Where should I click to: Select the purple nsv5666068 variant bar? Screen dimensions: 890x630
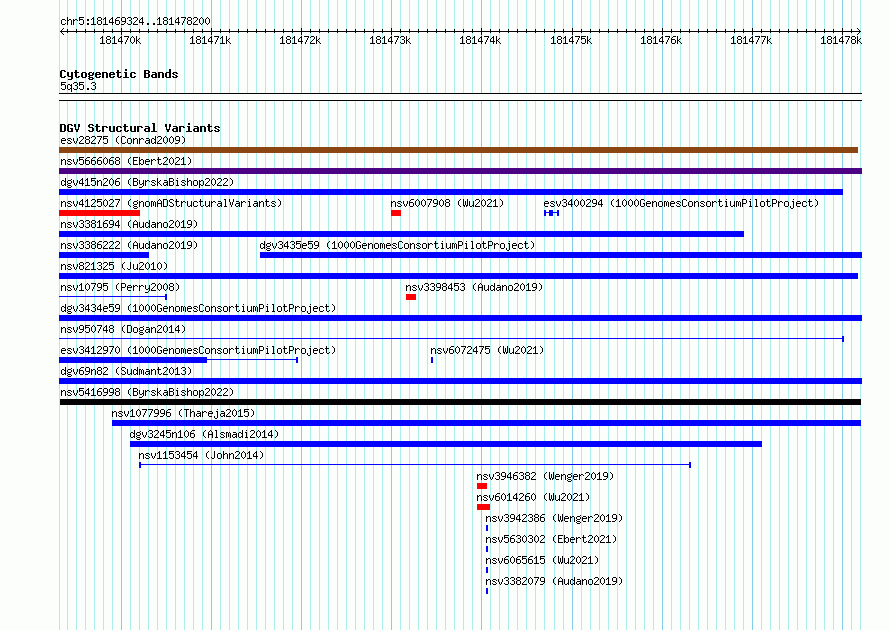(x=460, y=171)
